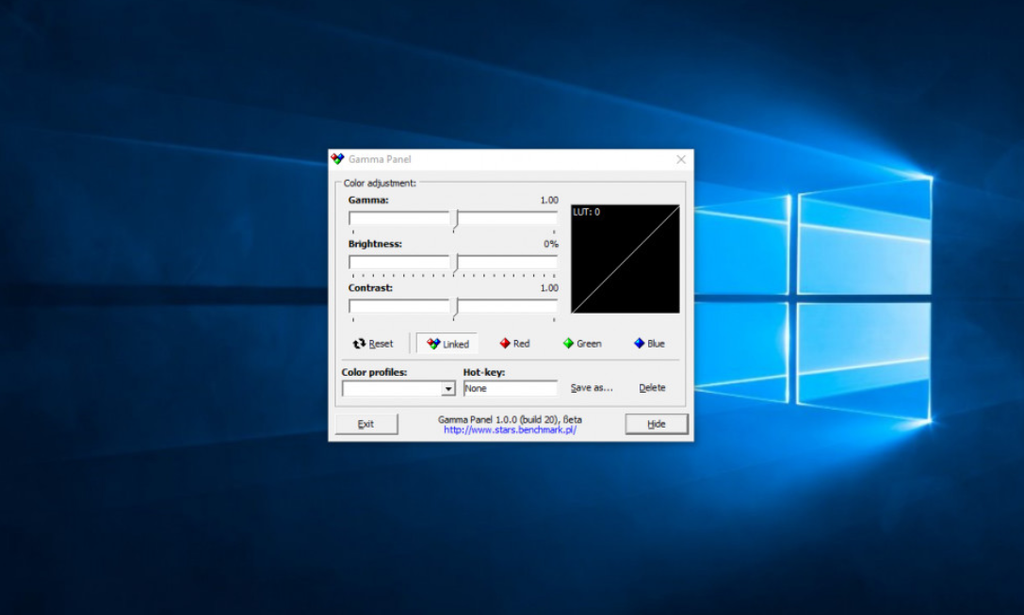
Task: Click the Delete profile button
Action: tap(652, 388)
